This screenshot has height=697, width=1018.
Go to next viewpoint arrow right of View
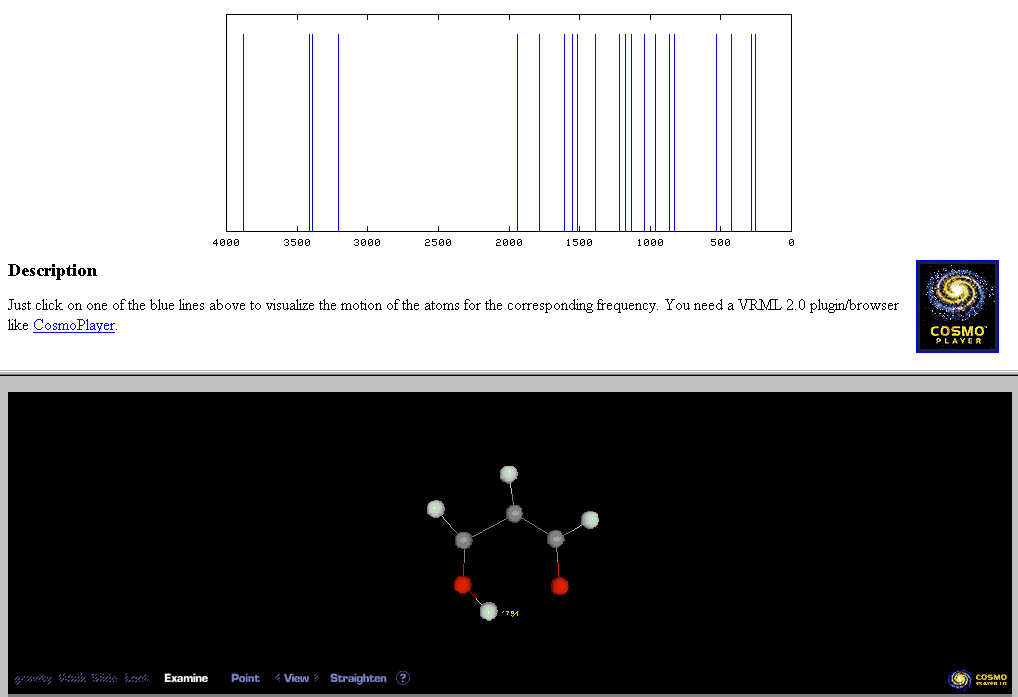click(x=316, y=678)
